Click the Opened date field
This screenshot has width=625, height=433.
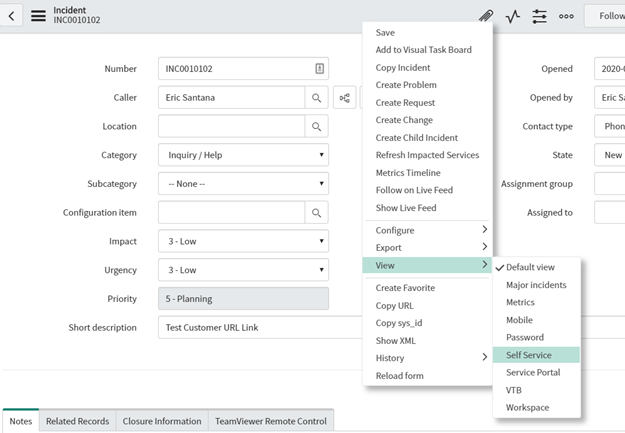[609, 69]
